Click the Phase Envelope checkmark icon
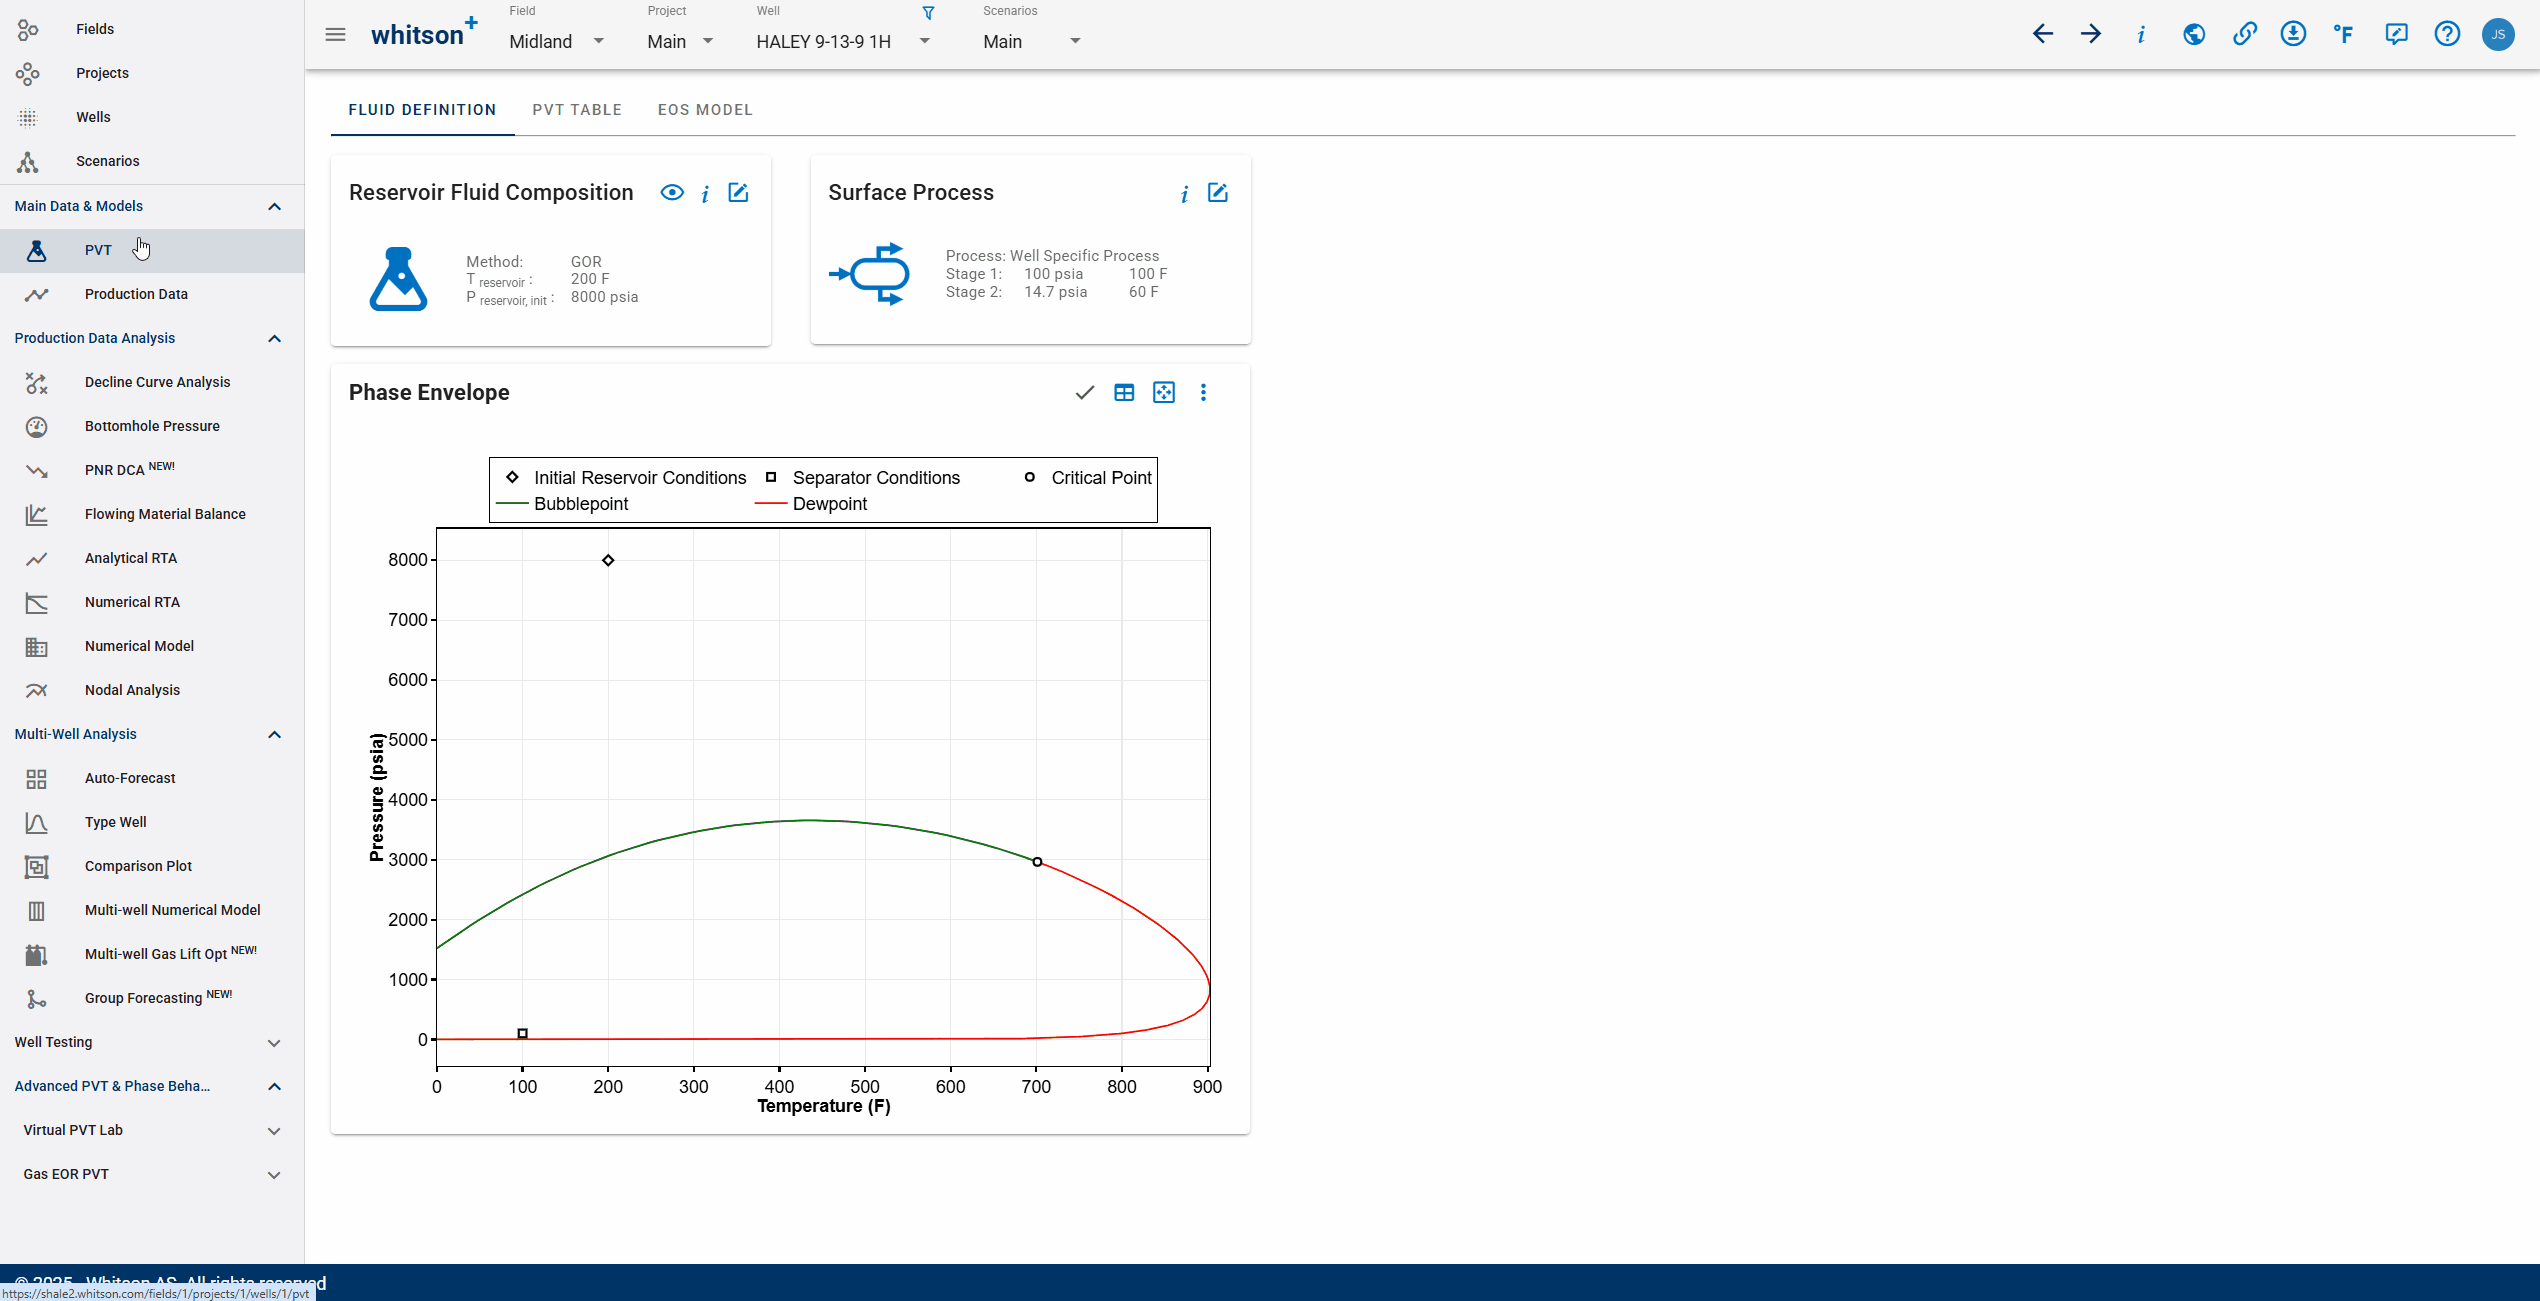Image resolution: width=2540 pixels, height=1301 pixels. [1084, 393]
